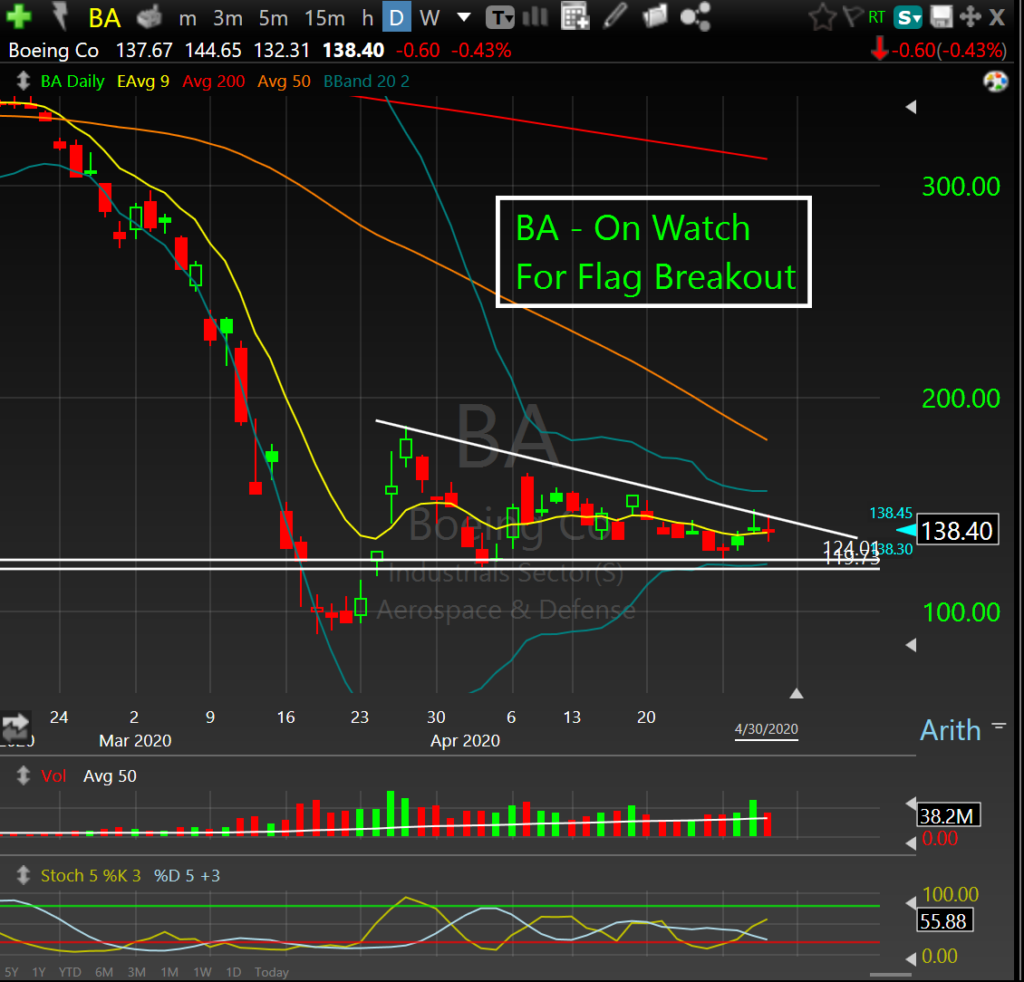
Task: Click the Stoch pane up-down arrows
Action: coord(23,875)
